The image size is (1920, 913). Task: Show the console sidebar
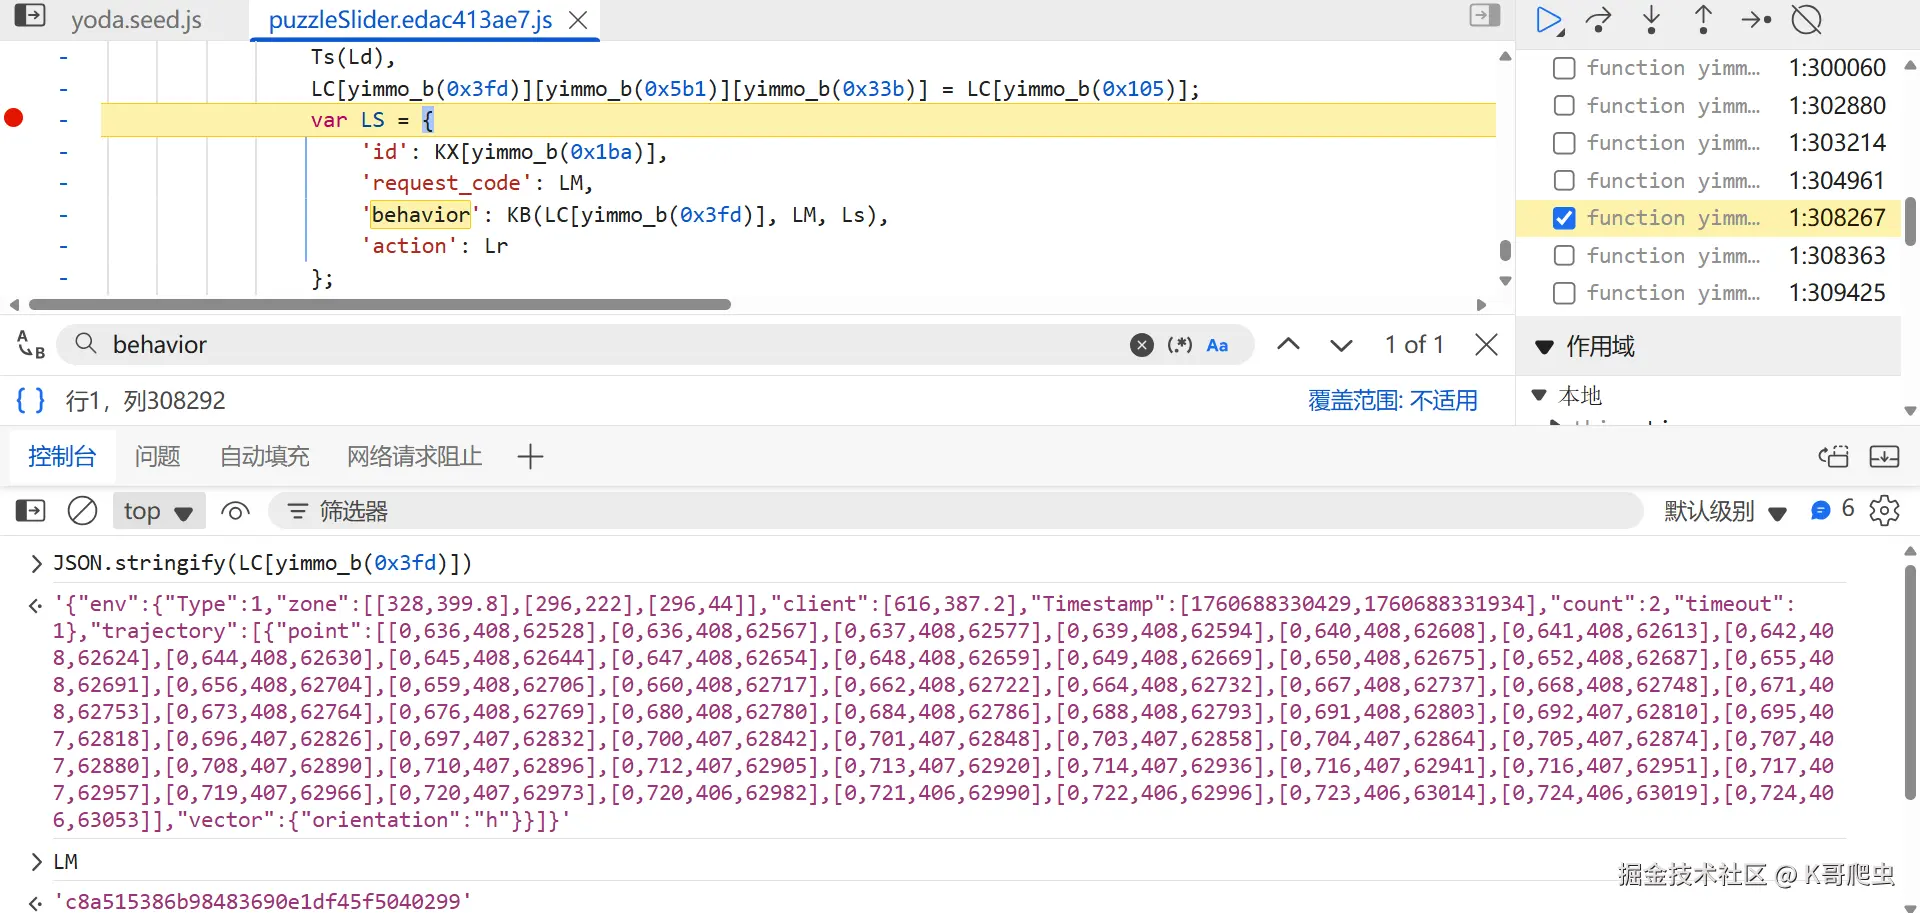31,511
